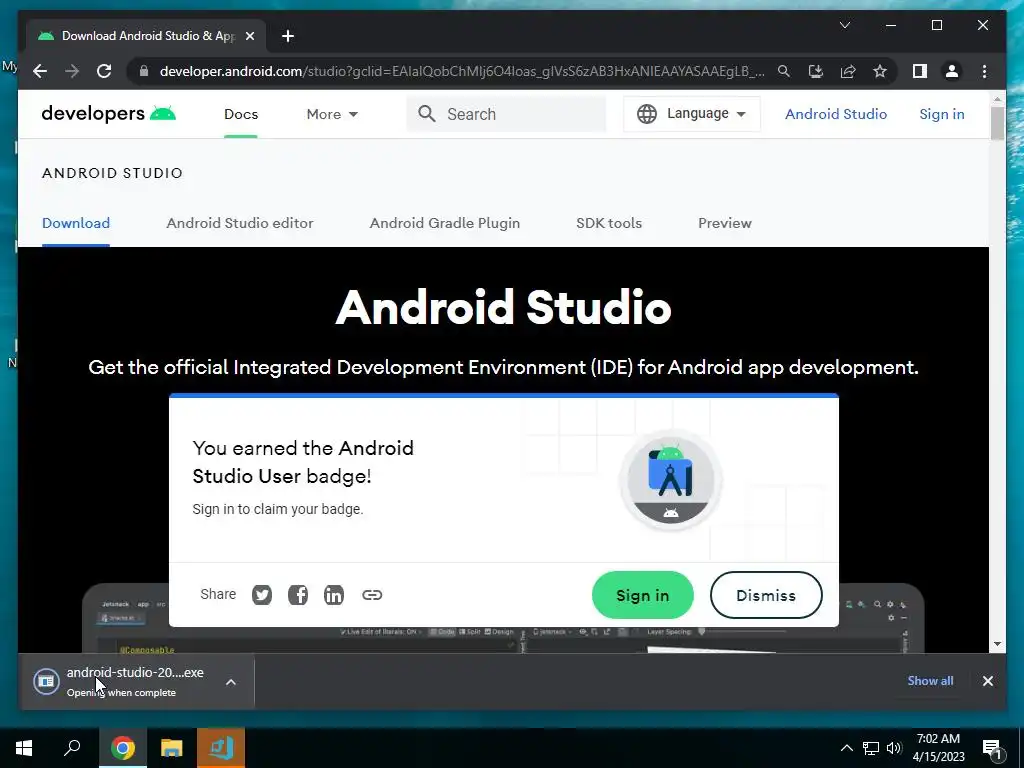
Task: Click the install app icon in address bar
Action: pyautogui.click(x=816, y=71)
